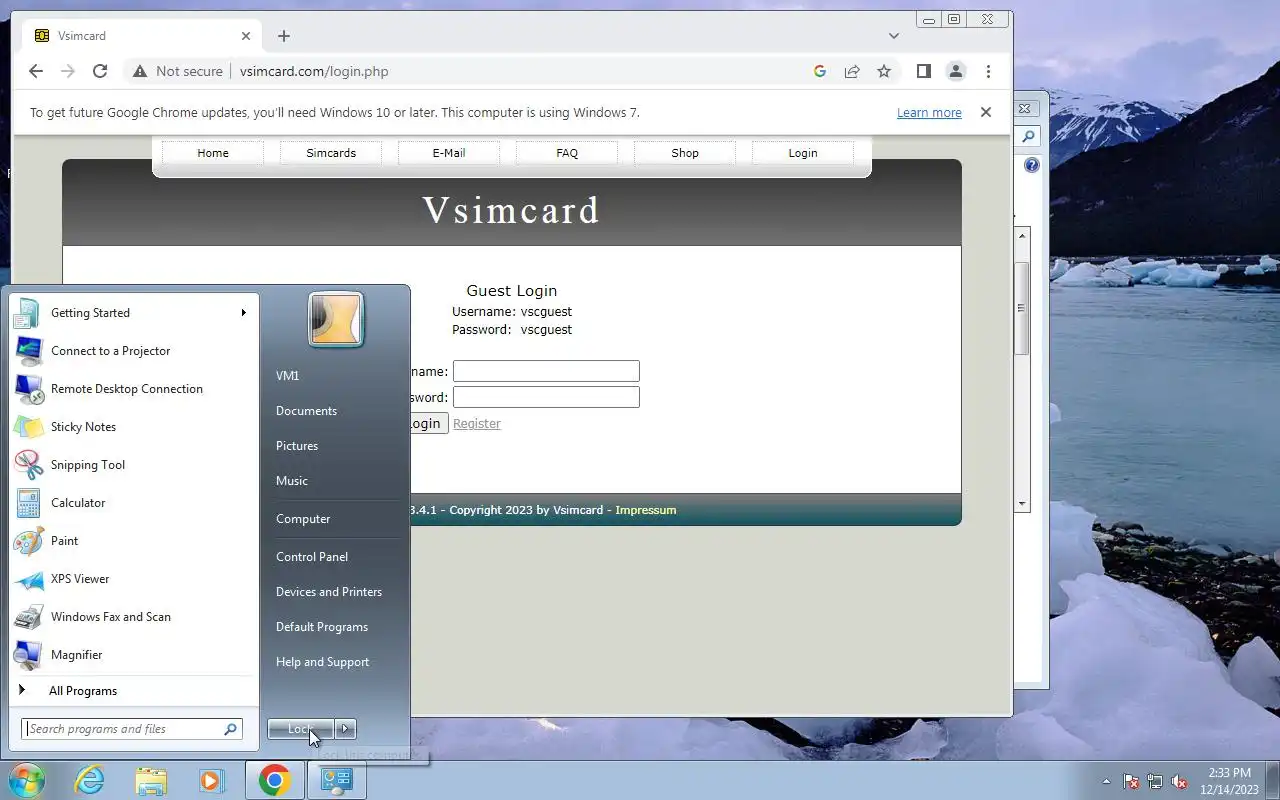Launch the Snipping Tool
Image resolution: width=1280 pixels, height=800 pixels.
[x=133, y=465]
